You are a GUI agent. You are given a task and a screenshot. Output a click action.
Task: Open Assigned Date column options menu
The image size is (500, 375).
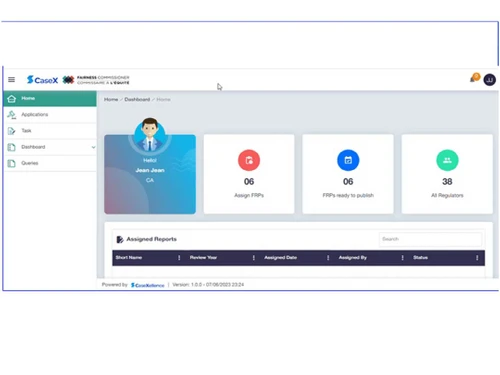pyautogui.click(x=328, y=258)
